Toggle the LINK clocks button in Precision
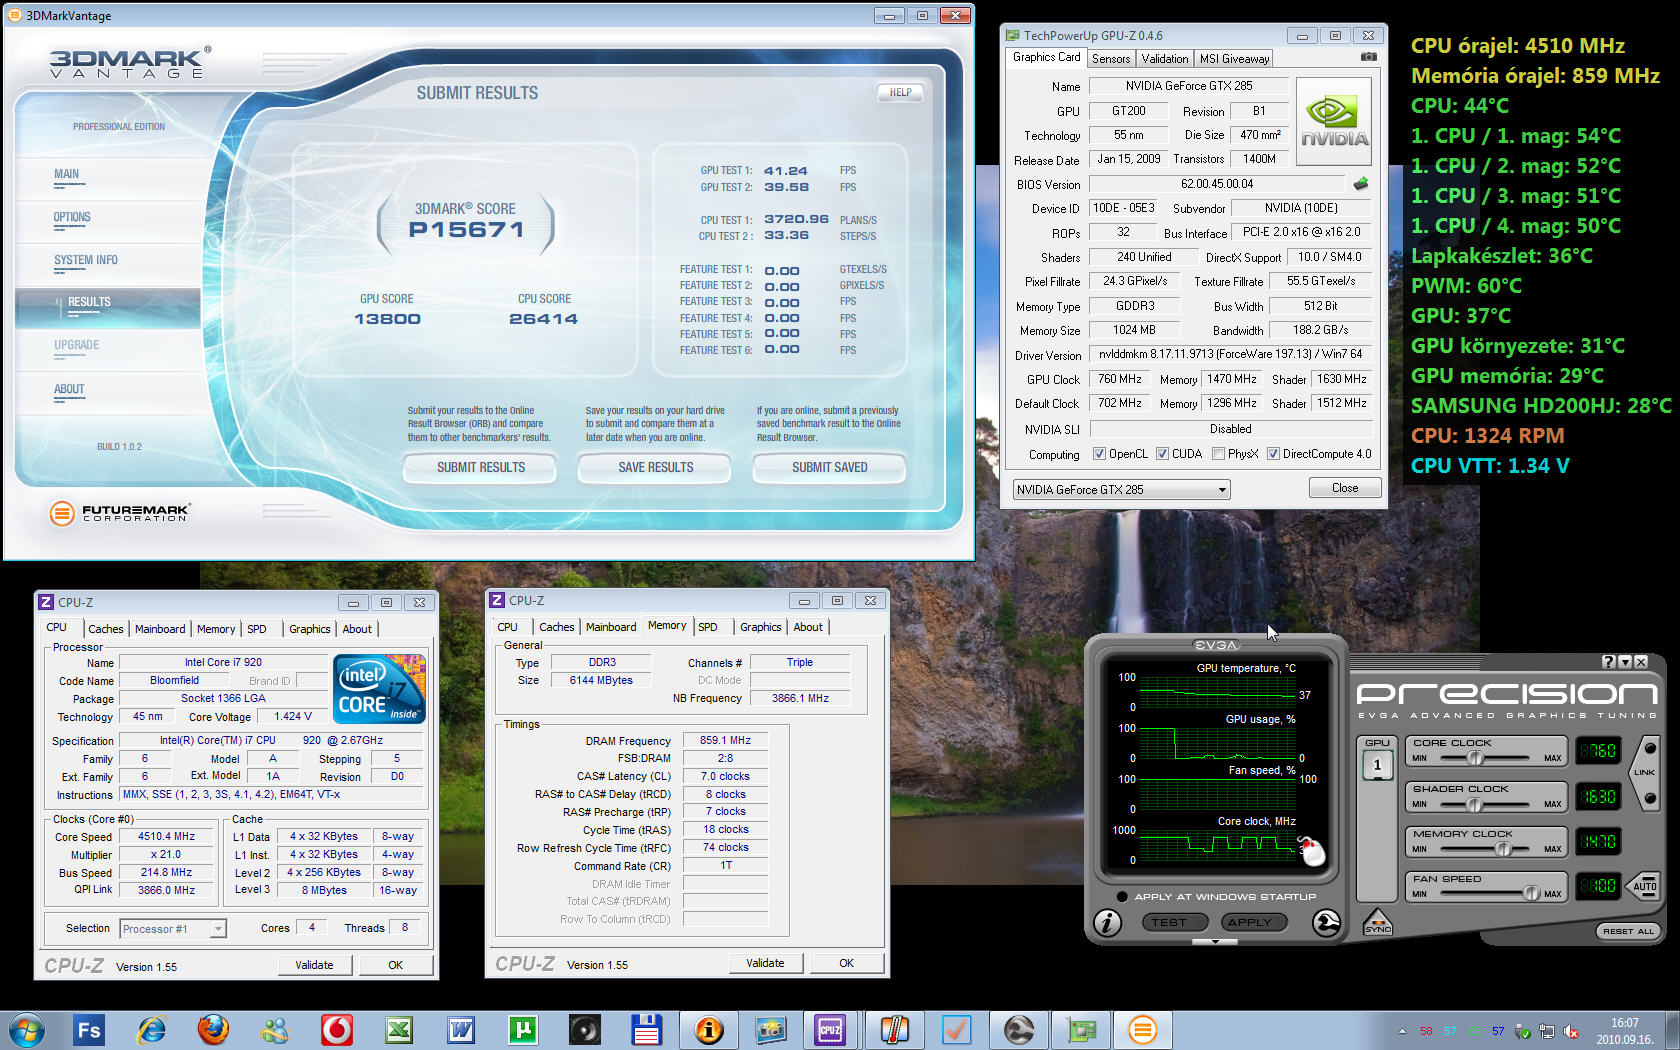1680x1050 pixels. pos(1645,772)
